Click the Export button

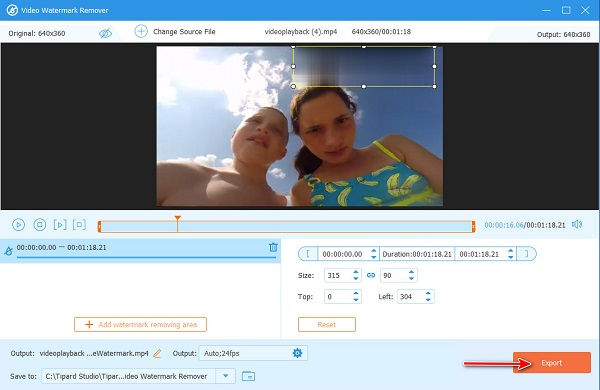552,363
